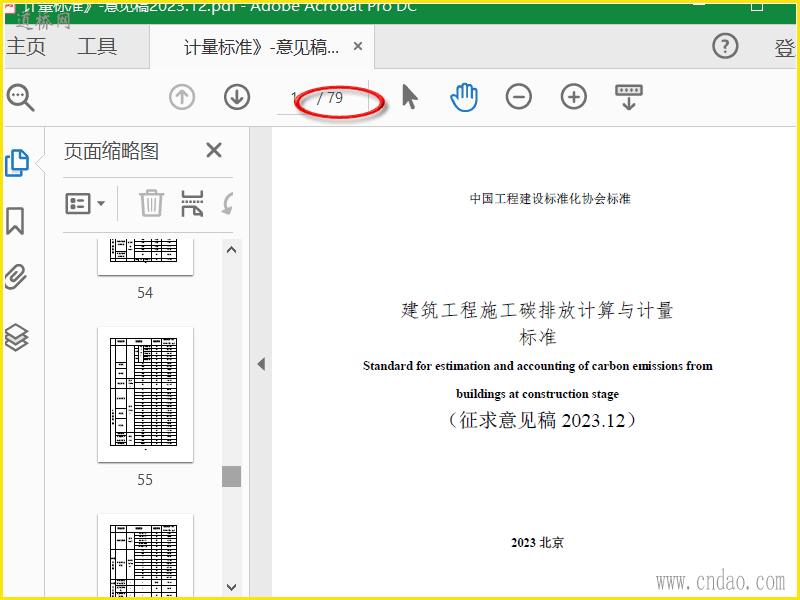This screenshot has width=800, height=600.
Task: Click the current page number field
Action: [294, 97]
